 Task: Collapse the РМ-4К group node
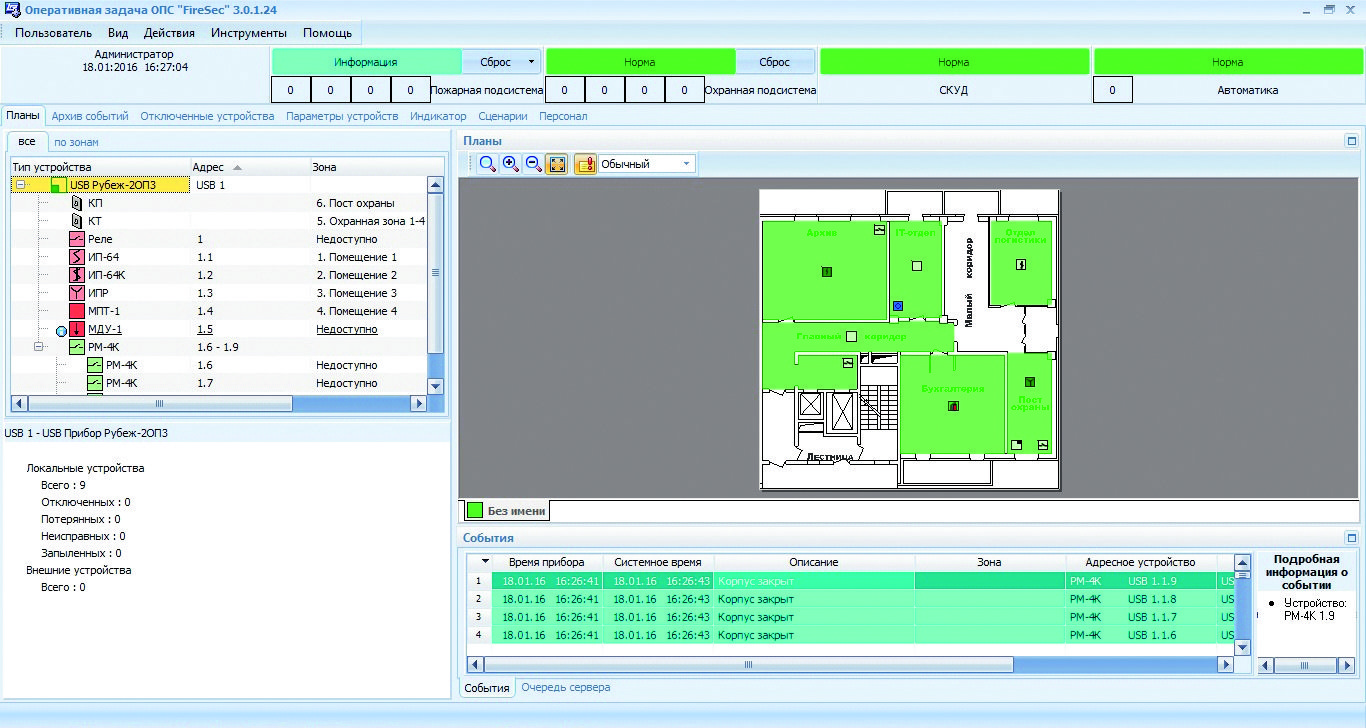pos(39,347)
